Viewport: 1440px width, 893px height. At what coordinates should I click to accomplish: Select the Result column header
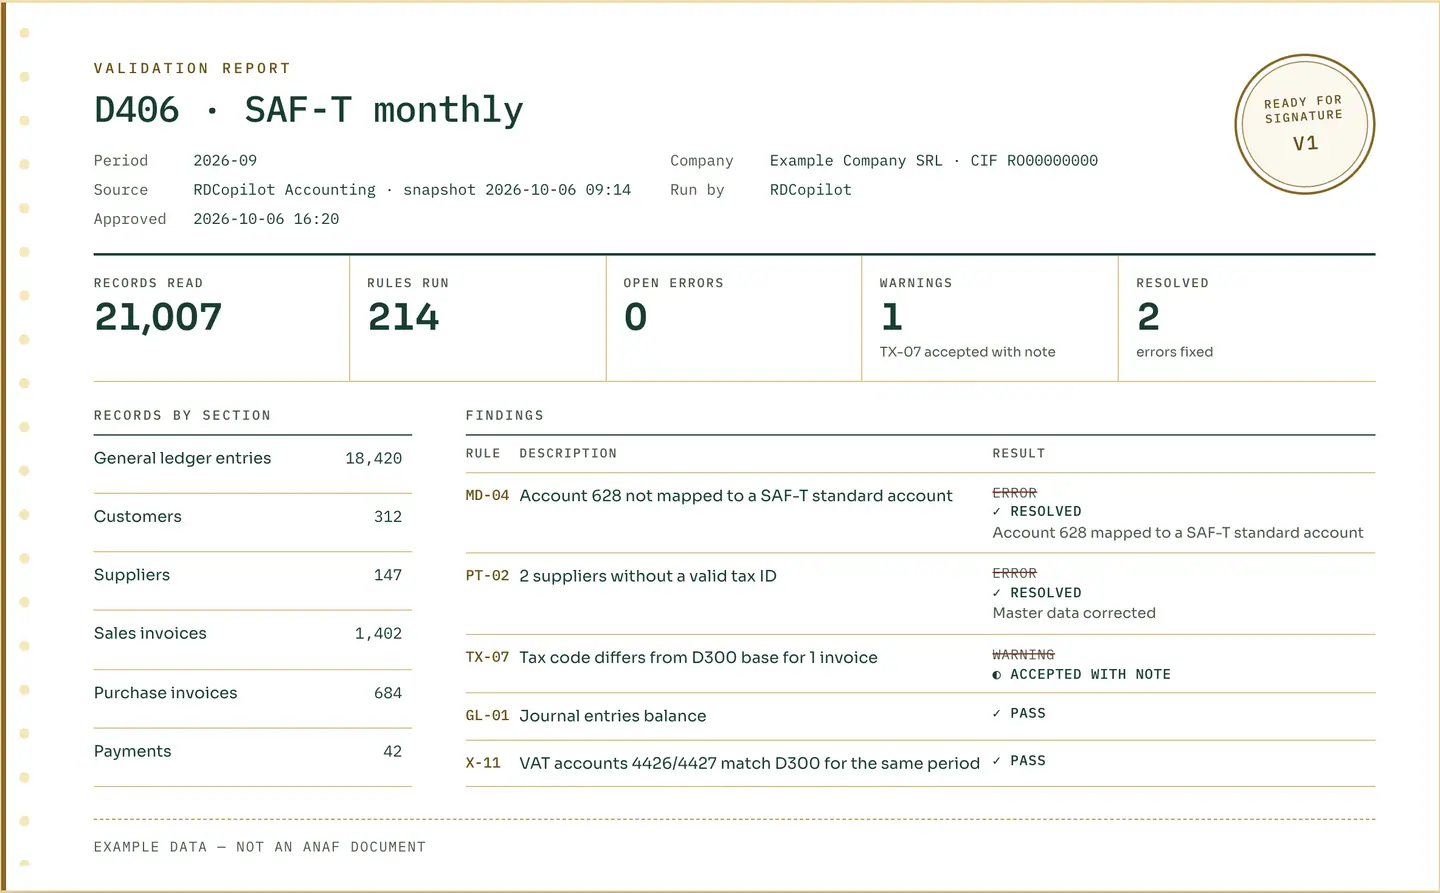click(x=1019, y=453)
